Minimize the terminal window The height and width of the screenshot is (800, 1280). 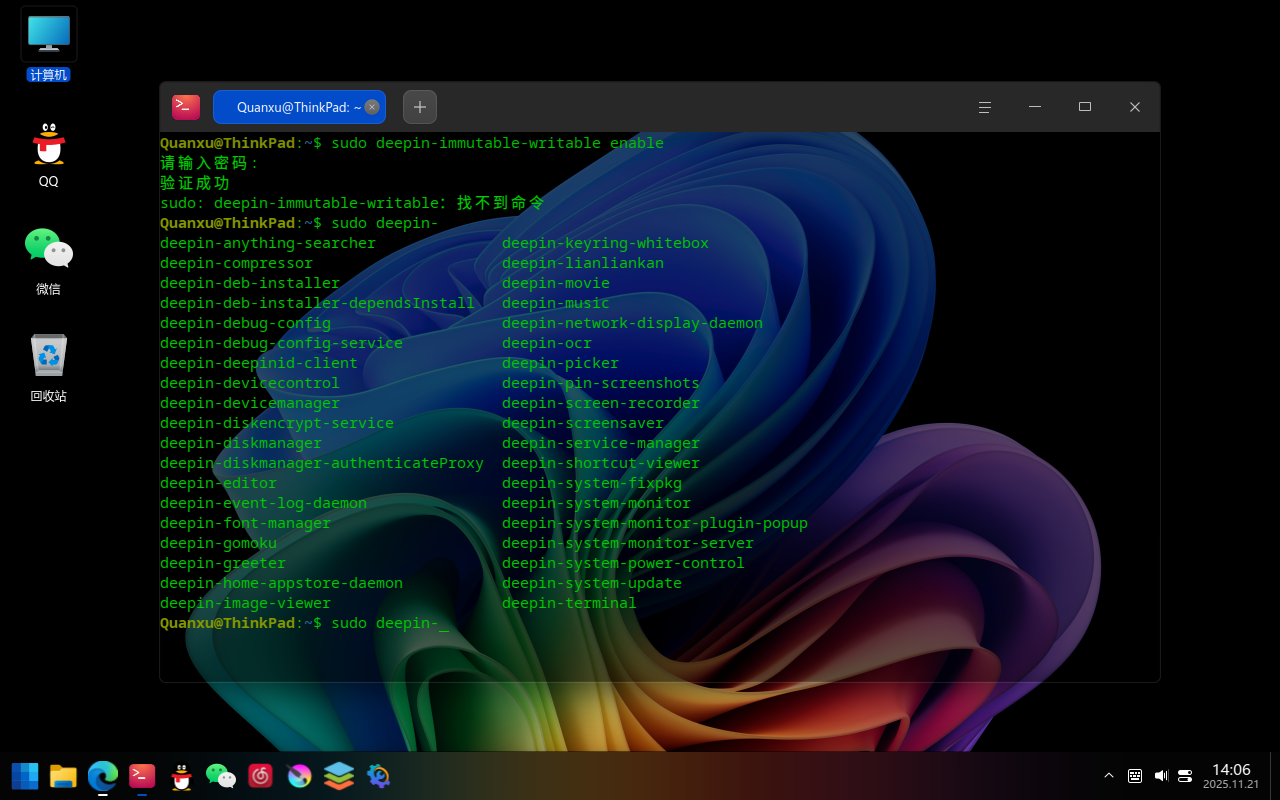click(x=1035, y=107)
